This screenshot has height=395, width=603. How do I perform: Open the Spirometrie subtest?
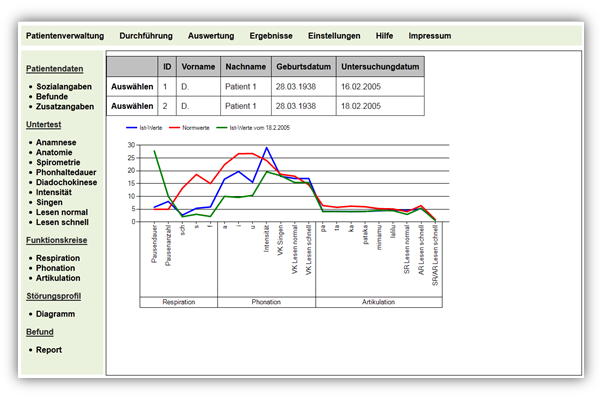58,162
